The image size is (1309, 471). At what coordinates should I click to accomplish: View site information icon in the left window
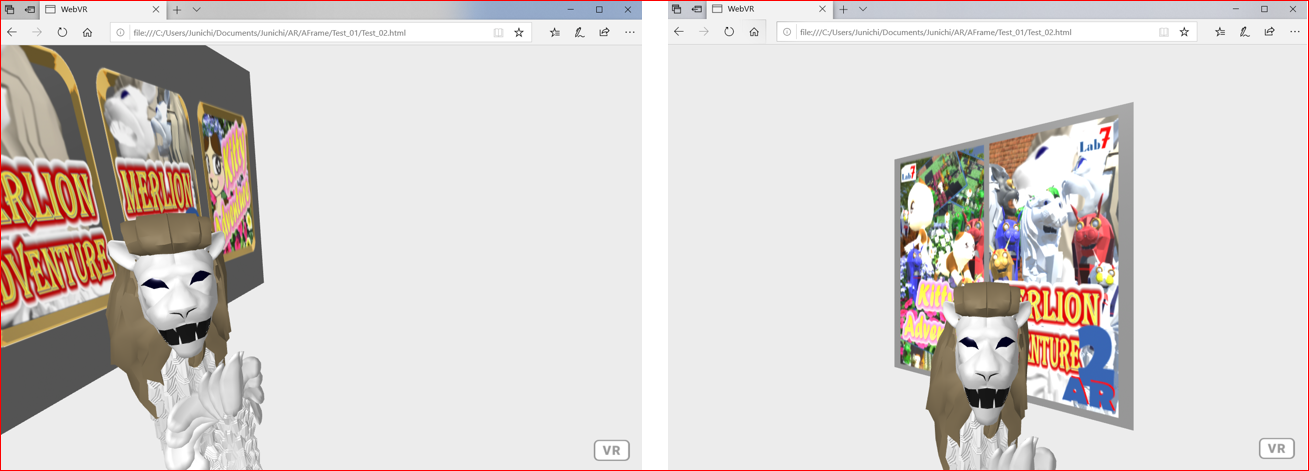tap(121, 33)
